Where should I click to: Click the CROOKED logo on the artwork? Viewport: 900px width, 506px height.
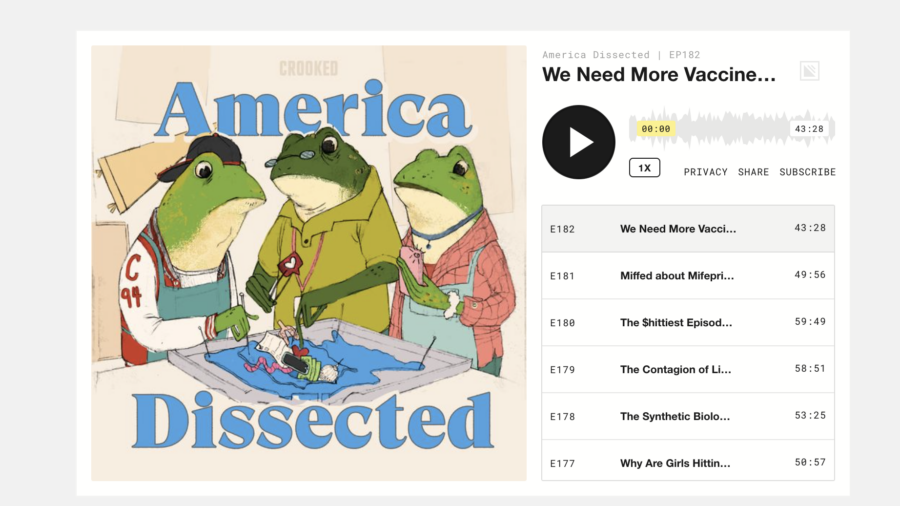click(x=309, y=68)
